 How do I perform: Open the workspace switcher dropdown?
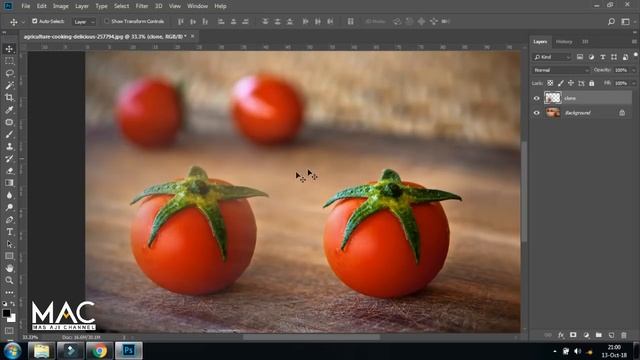(x=625, y=22)
